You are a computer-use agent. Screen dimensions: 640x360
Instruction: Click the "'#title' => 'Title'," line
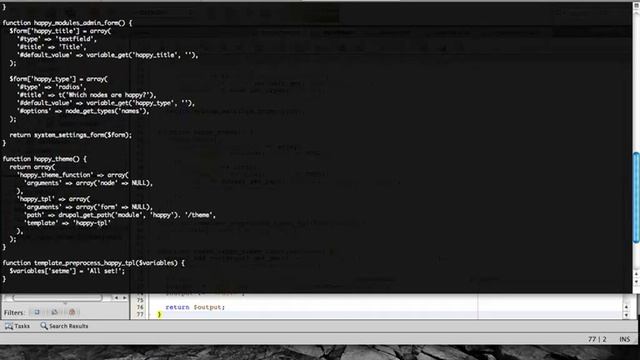pos(51,47)
